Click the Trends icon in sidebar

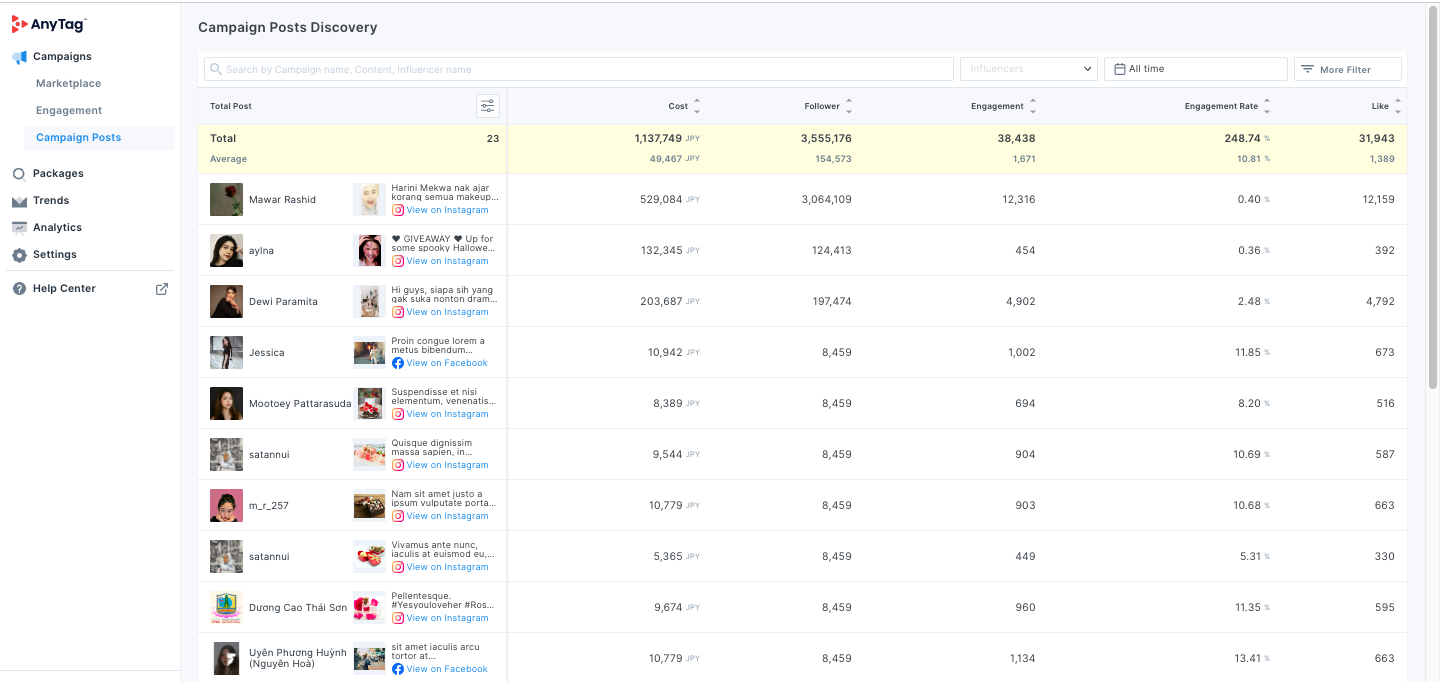(19, 201)
